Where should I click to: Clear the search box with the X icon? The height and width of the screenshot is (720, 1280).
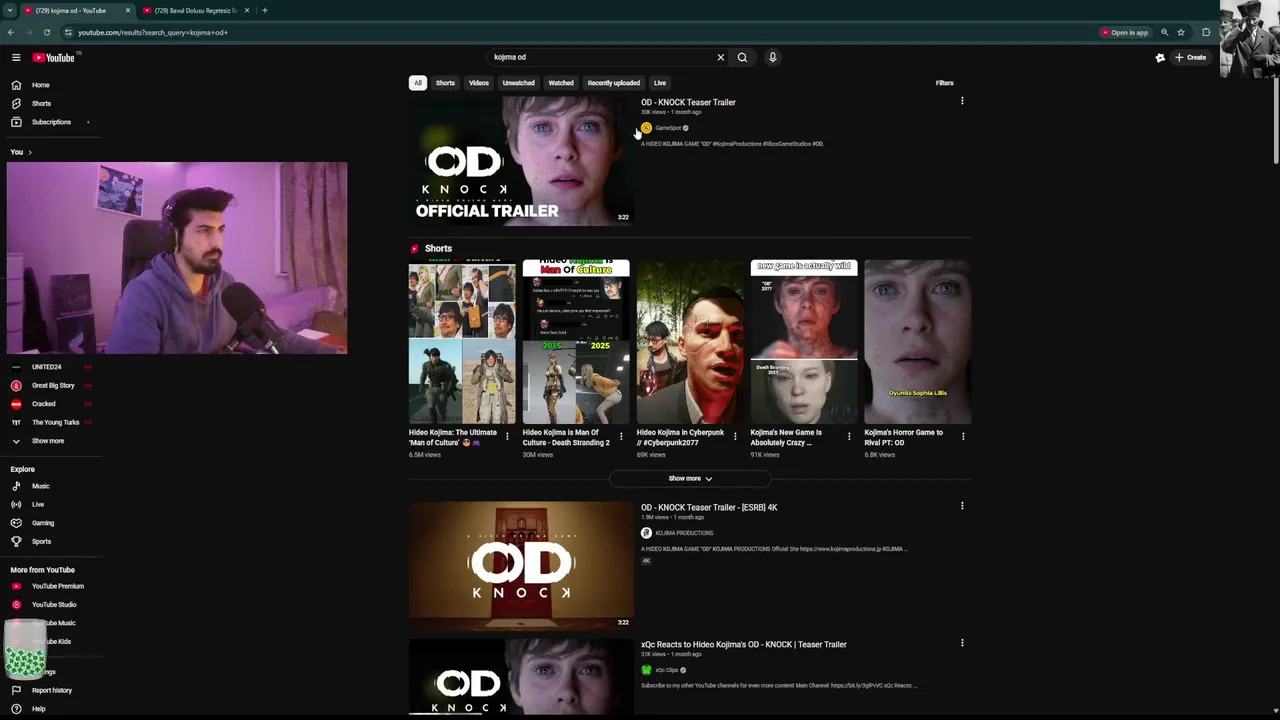[x=720, y=57]
